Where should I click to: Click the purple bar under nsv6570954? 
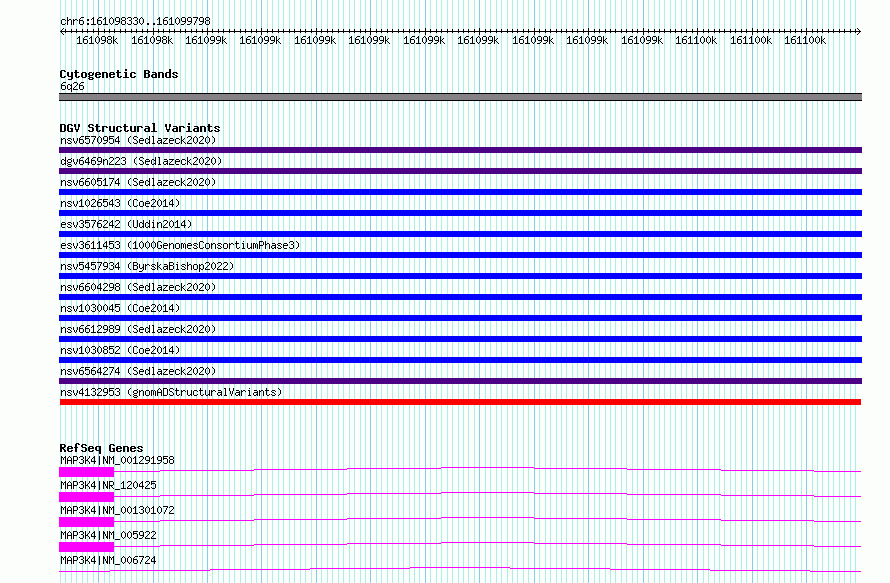click(460, 150)
